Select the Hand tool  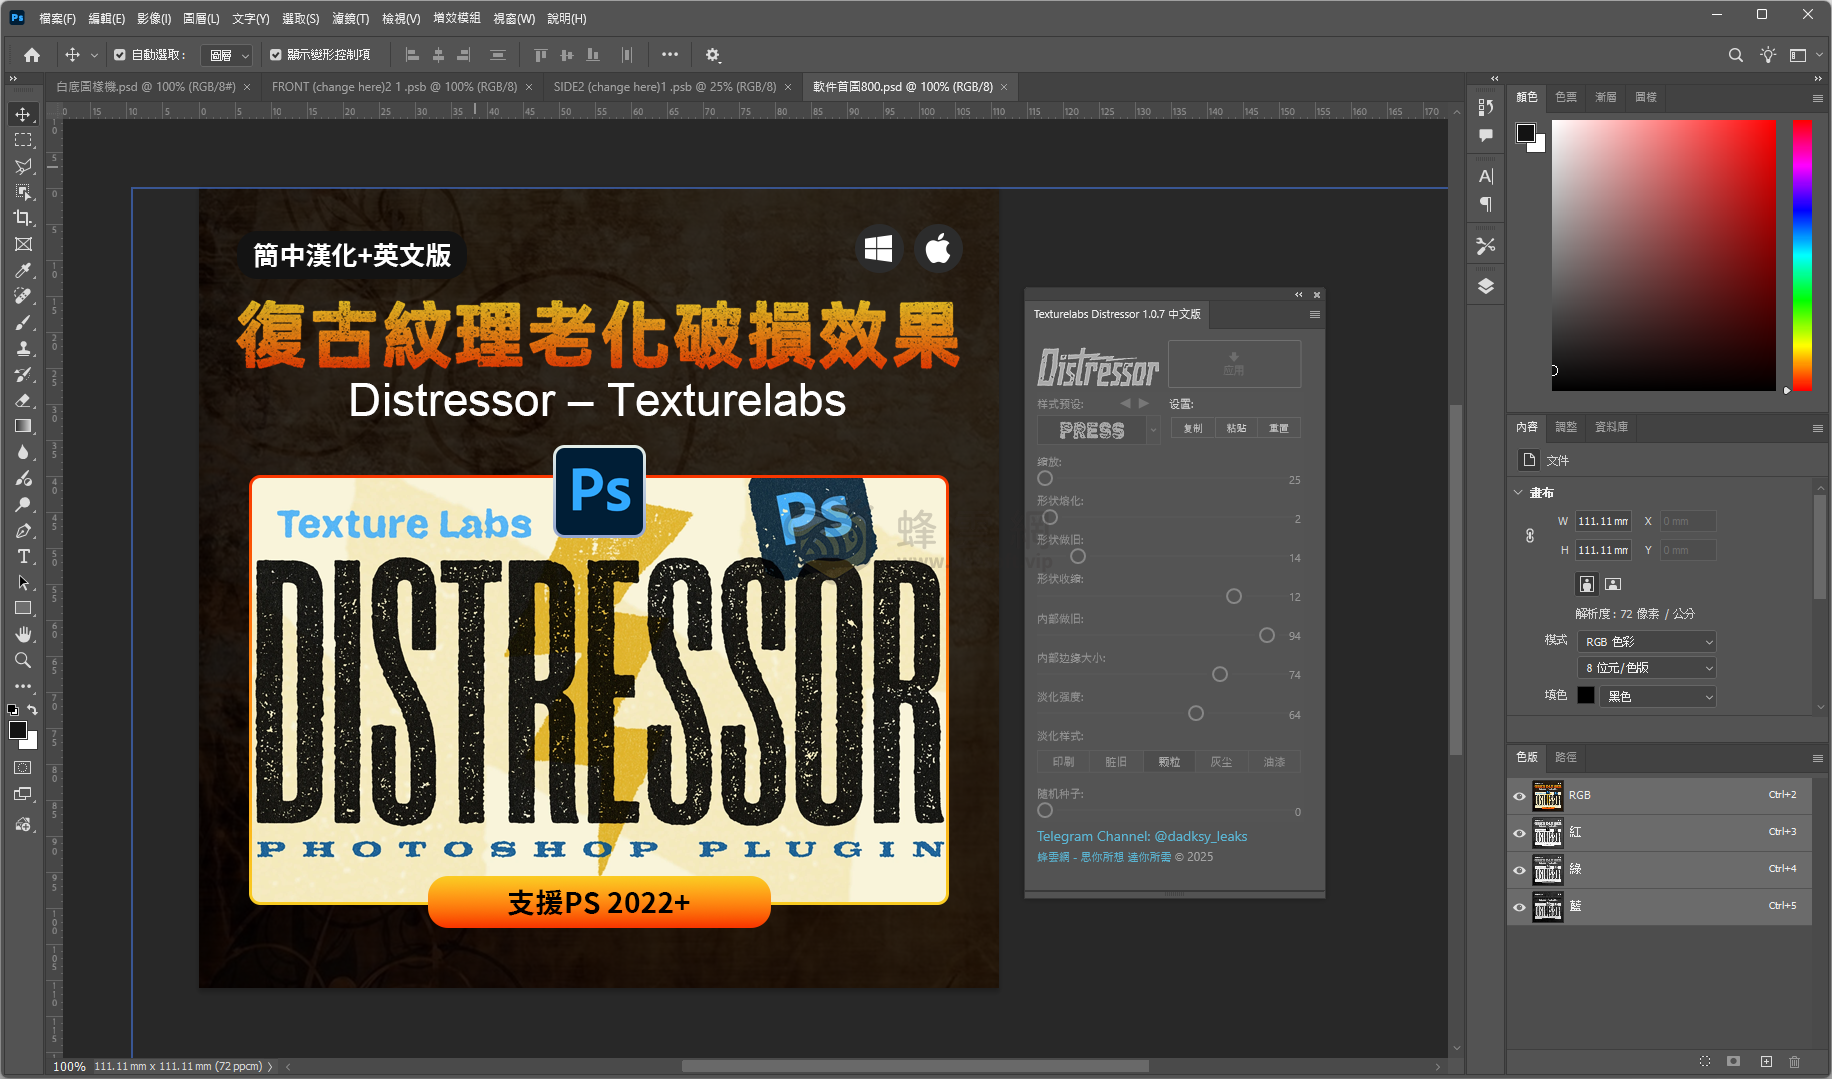(x=23, y=634)
